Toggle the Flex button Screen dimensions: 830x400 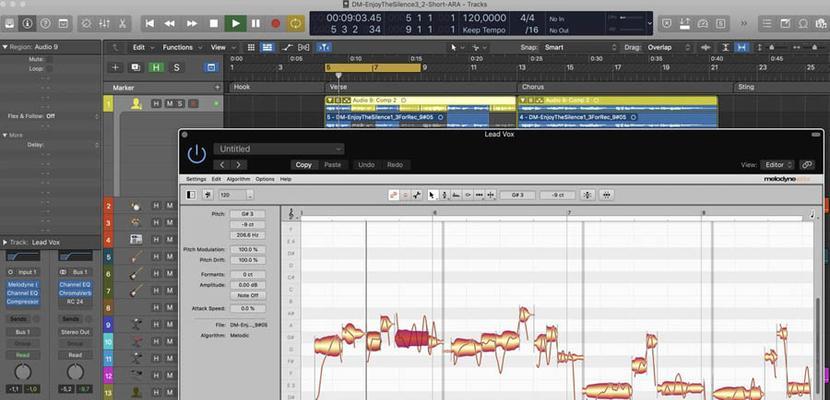click(x=304, y=48)
